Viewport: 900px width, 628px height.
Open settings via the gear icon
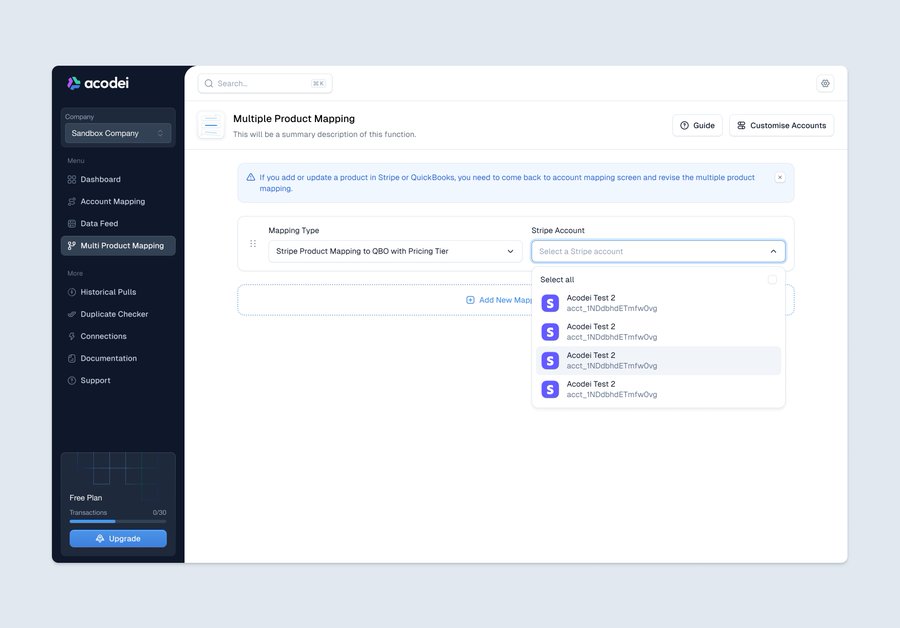[x=825, y=83]
